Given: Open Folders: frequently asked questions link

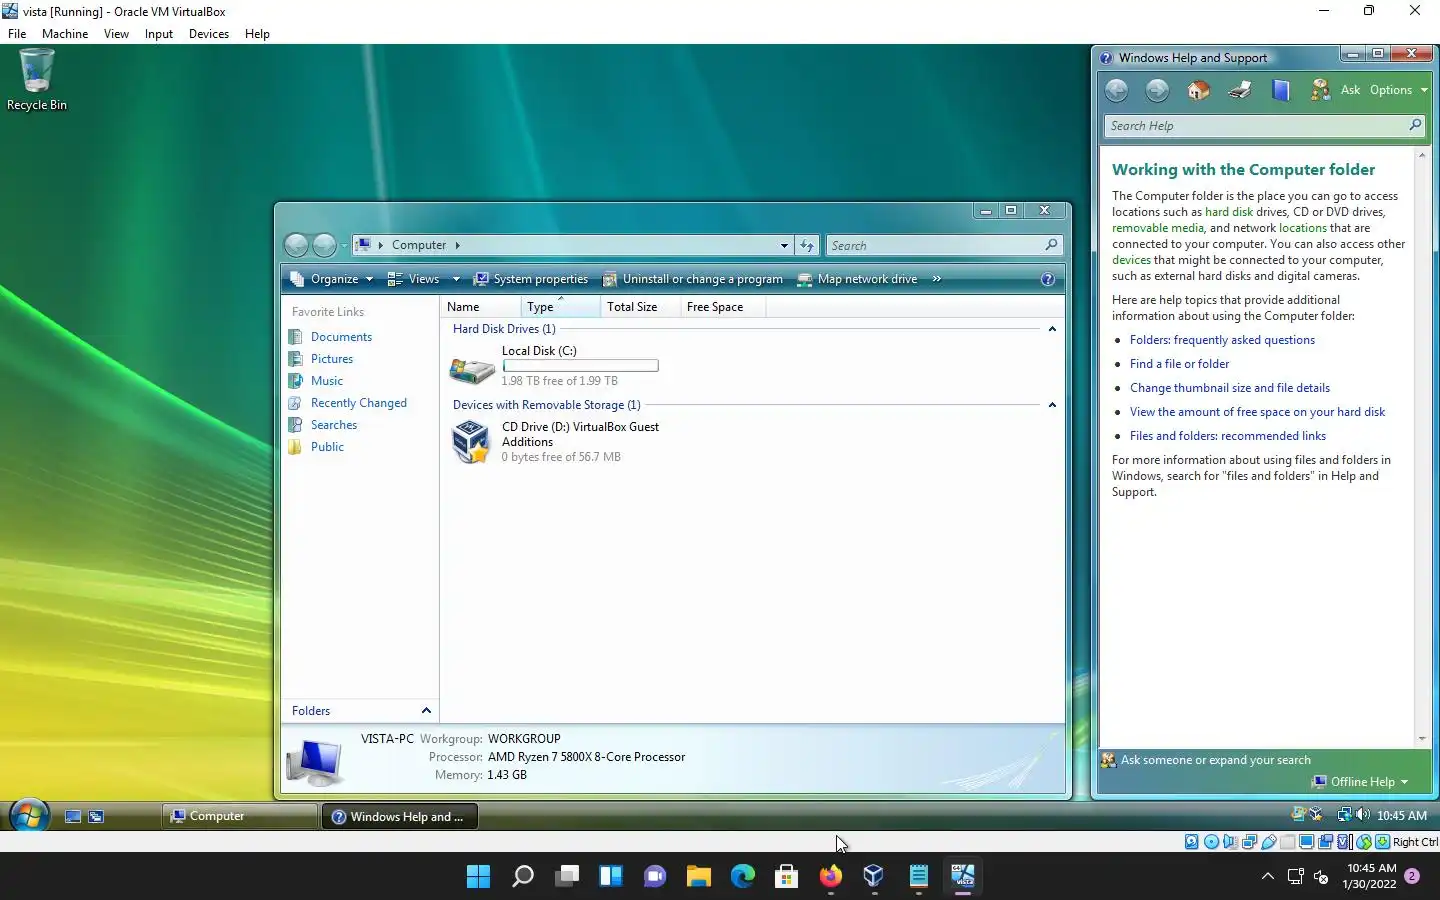Looking at the screenshot, I should tap(1222, 340).
